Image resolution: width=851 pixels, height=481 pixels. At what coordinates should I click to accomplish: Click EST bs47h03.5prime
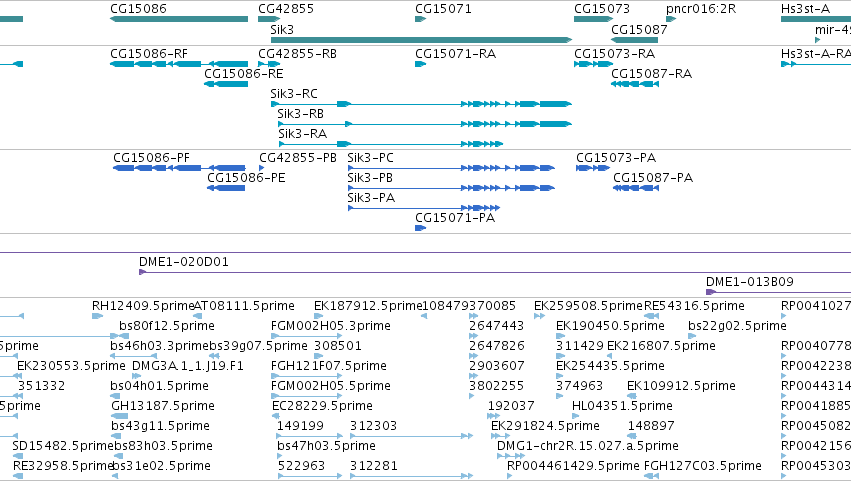(326, 447)
